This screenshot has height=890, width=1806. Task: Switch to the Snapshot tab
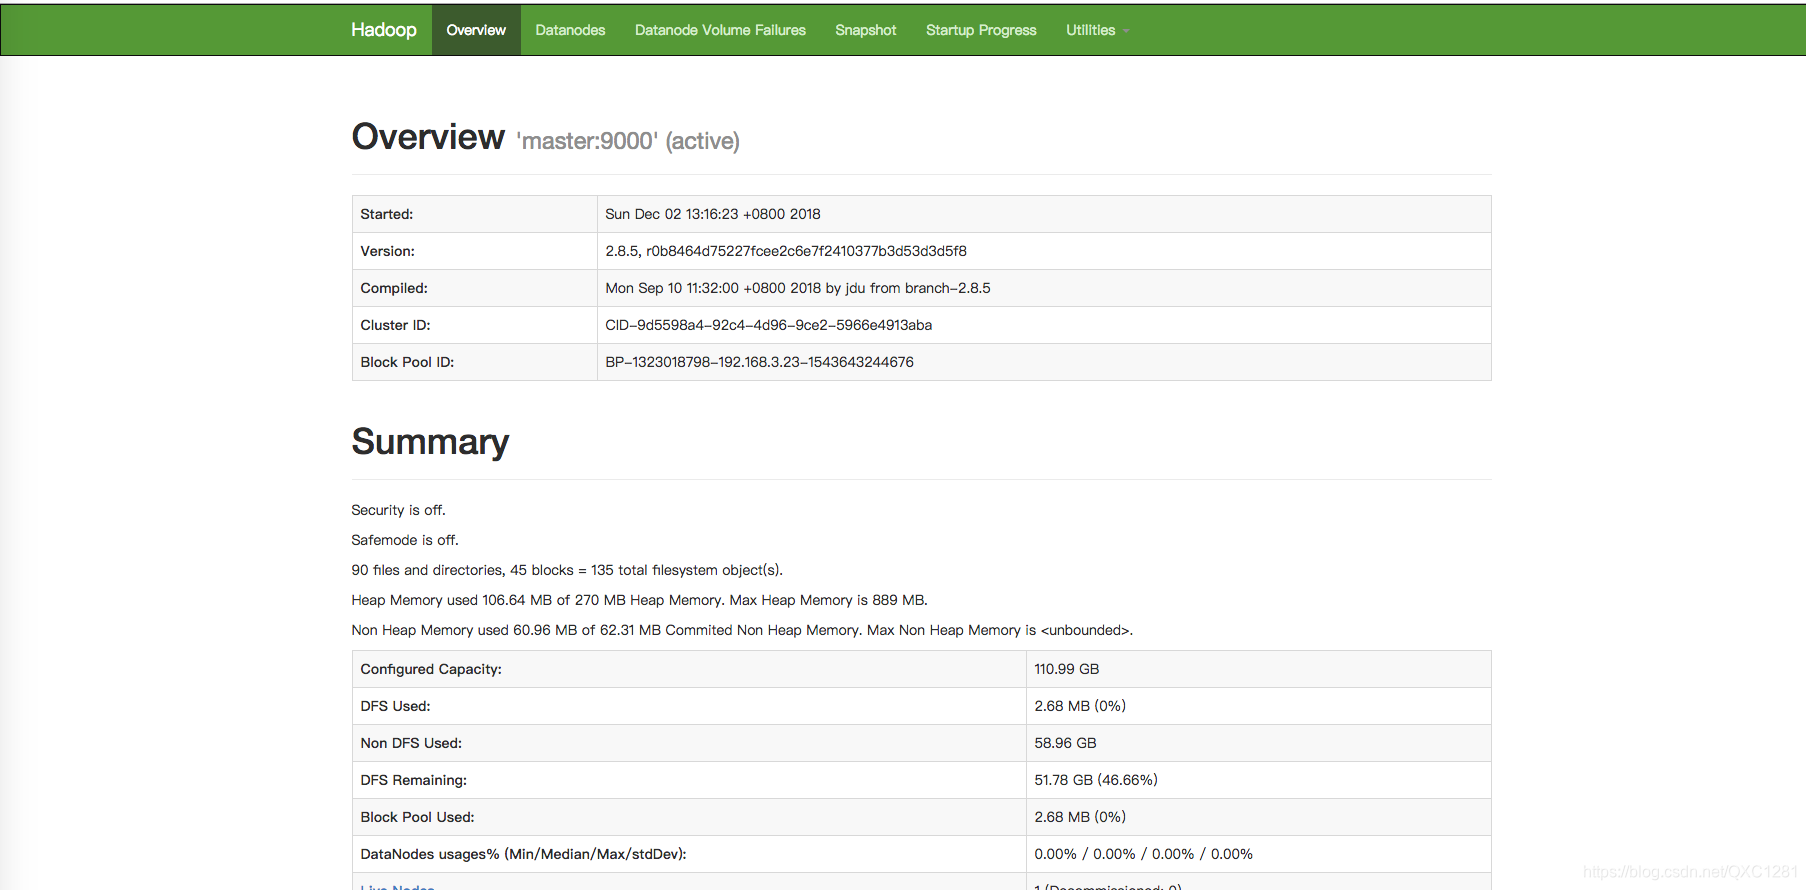(x=866, y=30)
